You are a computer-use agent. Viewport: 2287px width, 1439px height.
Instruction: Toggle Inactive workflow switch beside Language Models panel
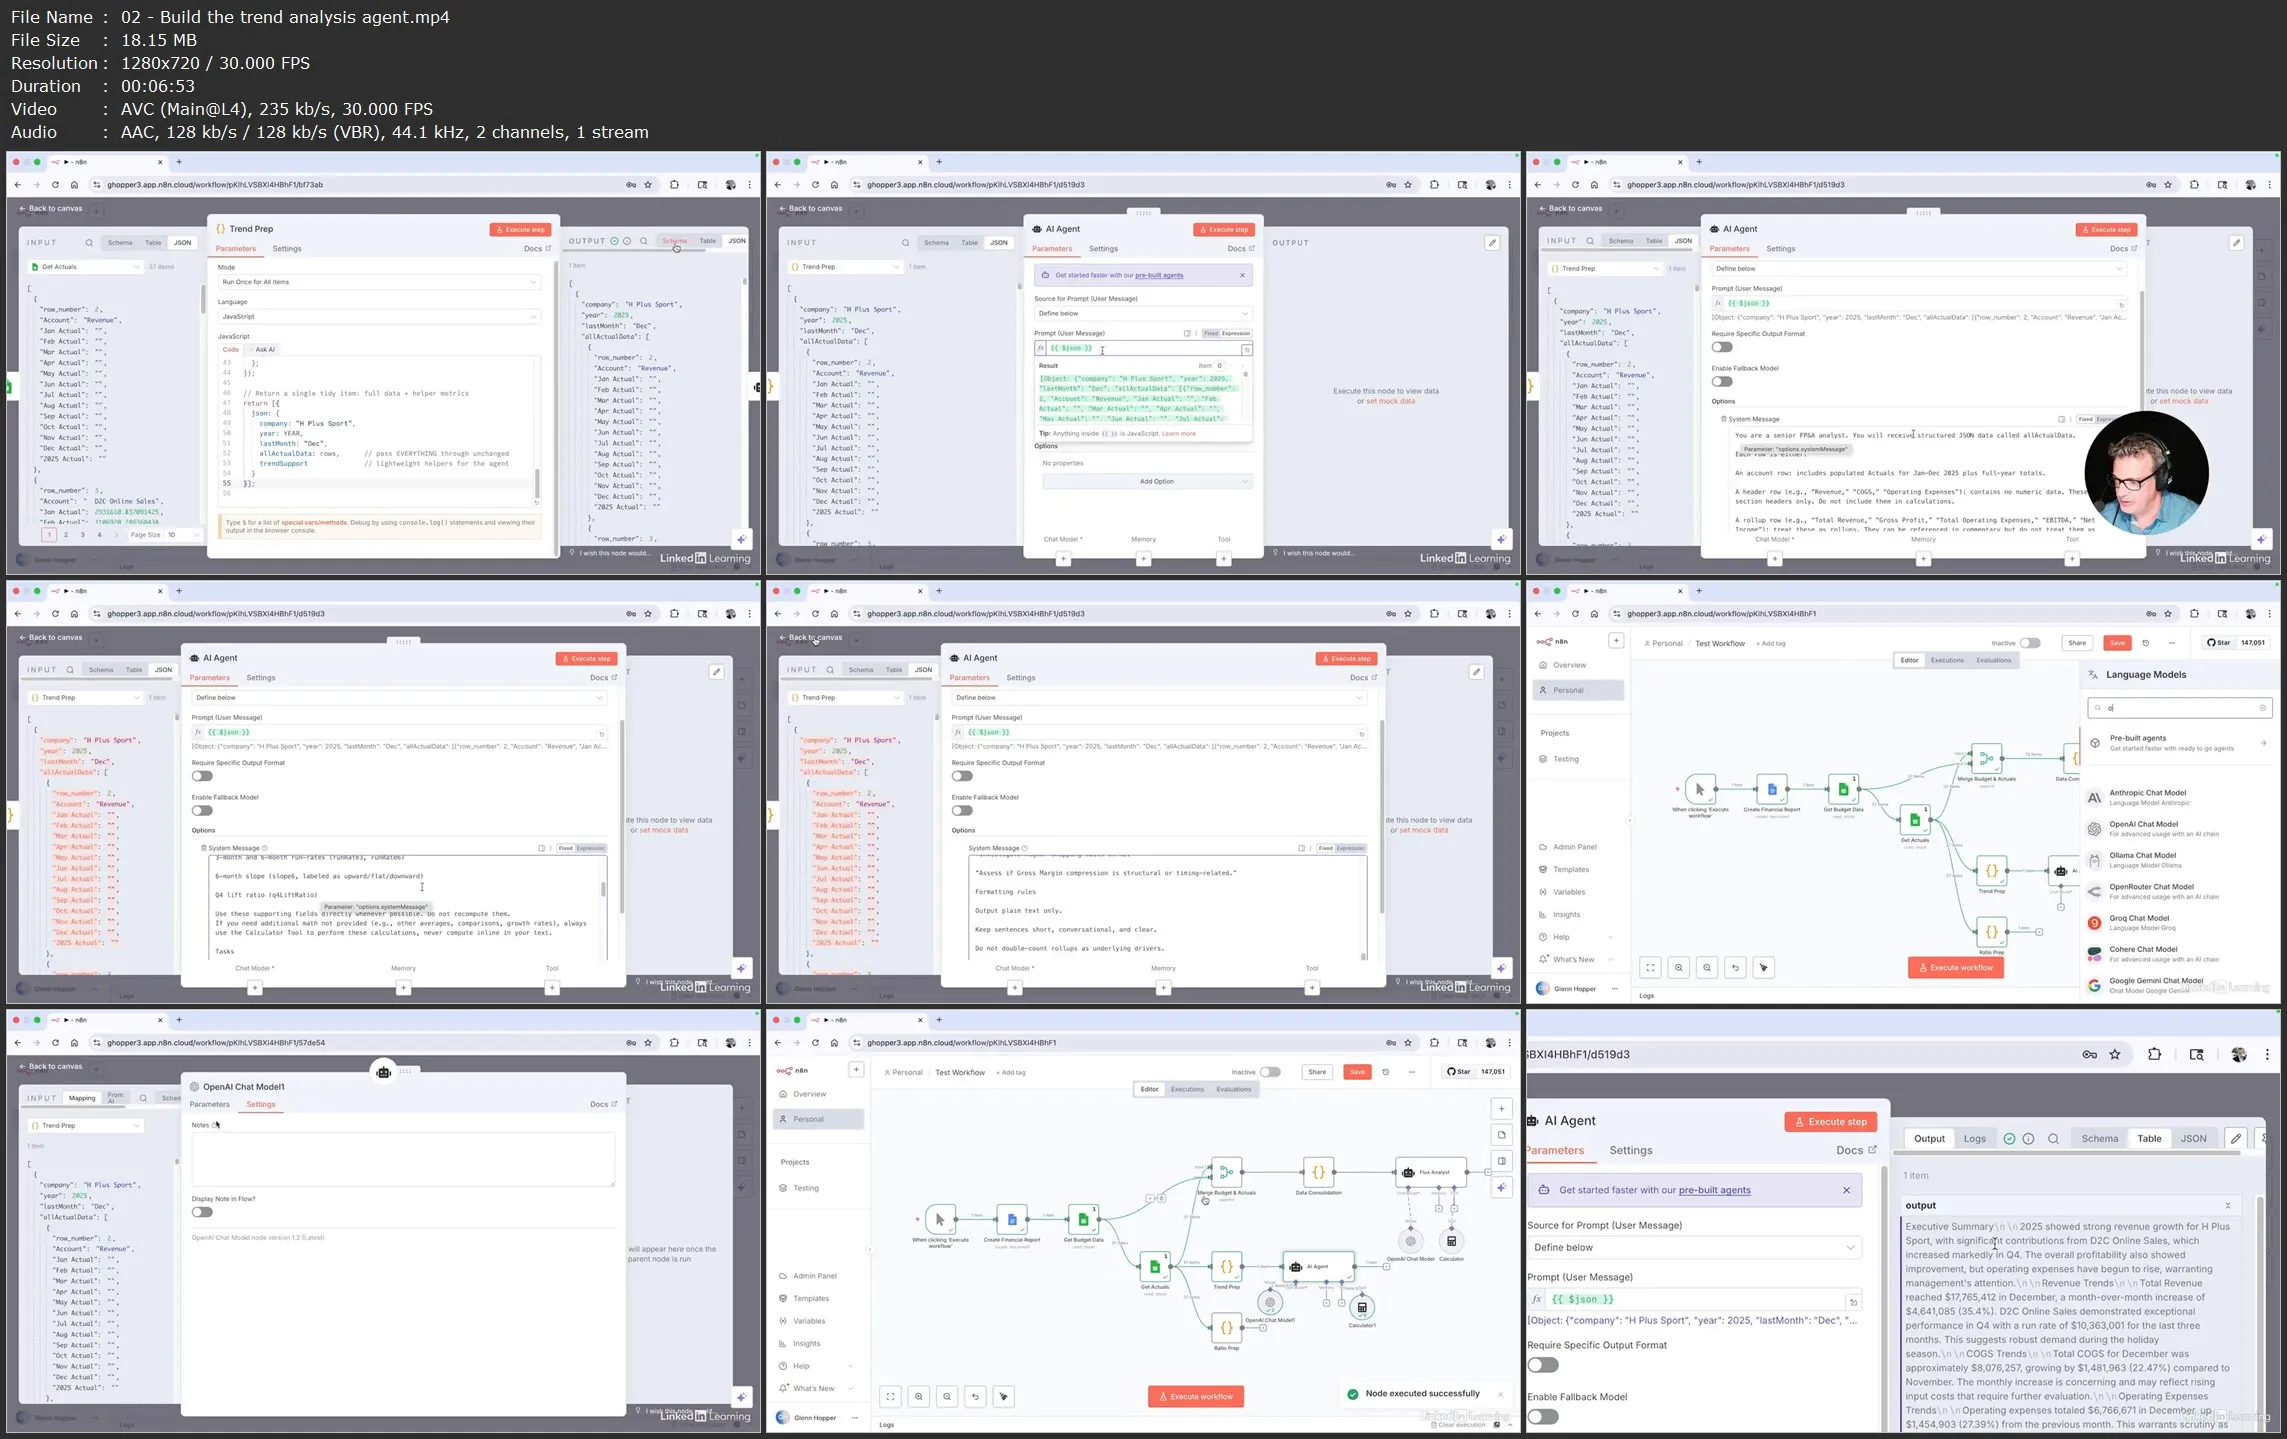[2029, 643]
